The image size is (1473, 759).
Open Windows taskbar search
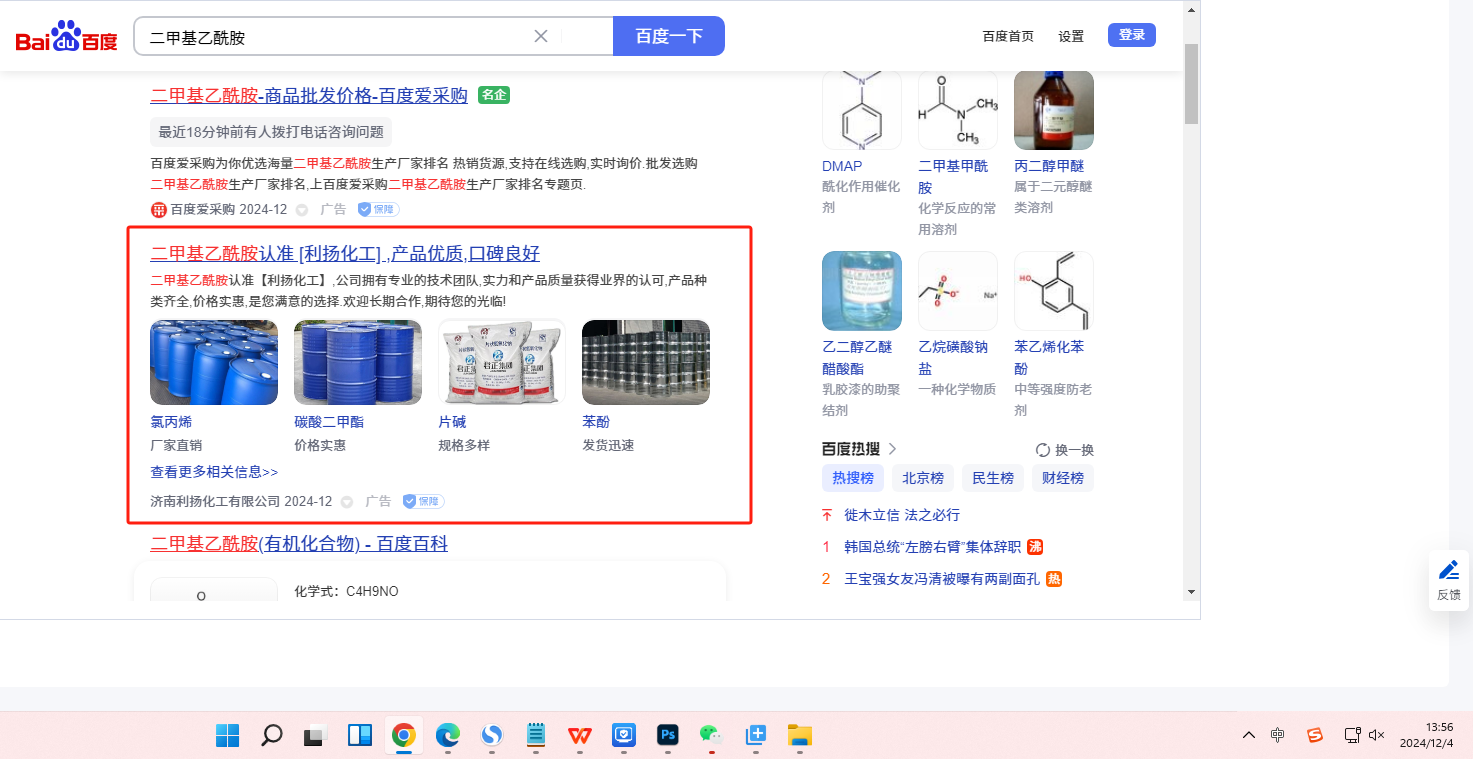pyautogui.click(x=272, y=736)
